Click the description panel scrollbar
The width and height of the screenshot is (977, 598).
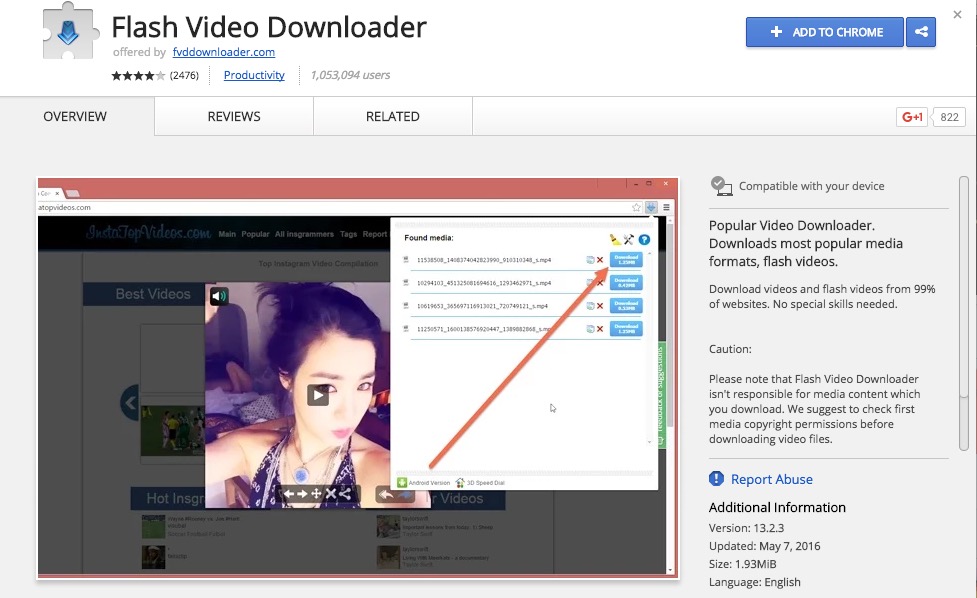[x=964, y=310]
